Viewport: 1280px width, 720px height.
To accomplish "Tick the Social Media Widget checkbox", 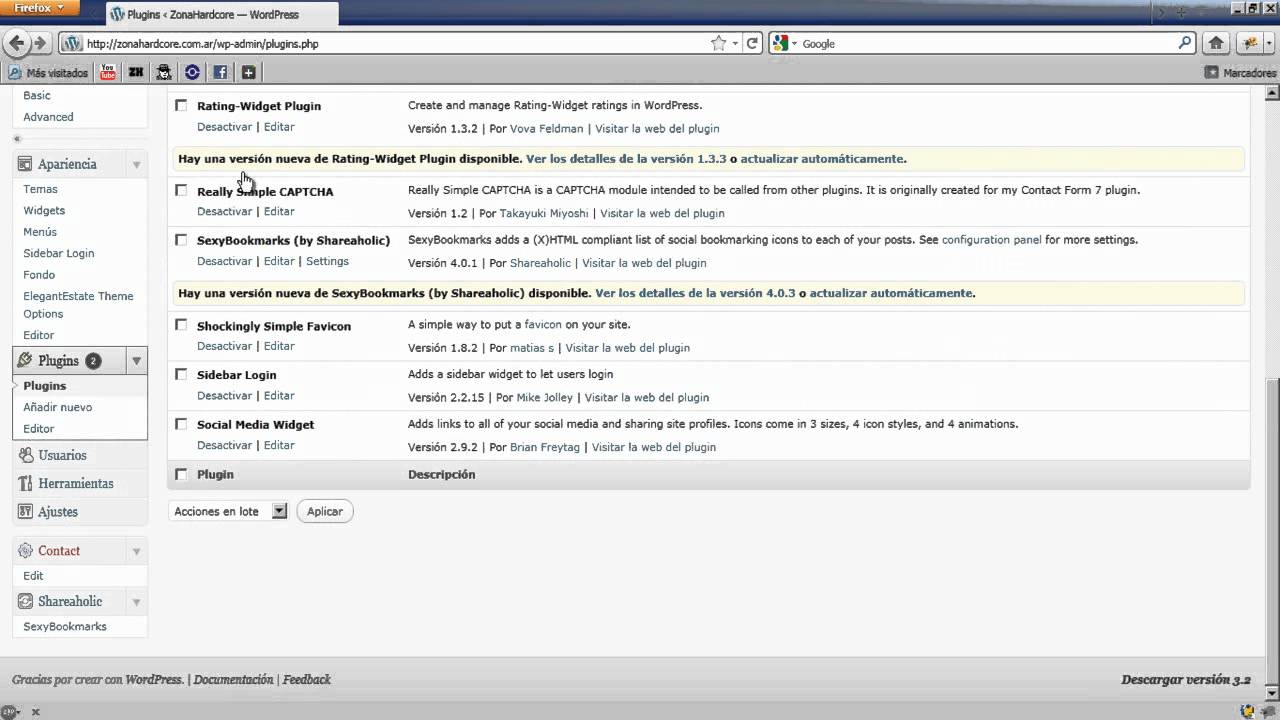I will [x=181, y=424].
